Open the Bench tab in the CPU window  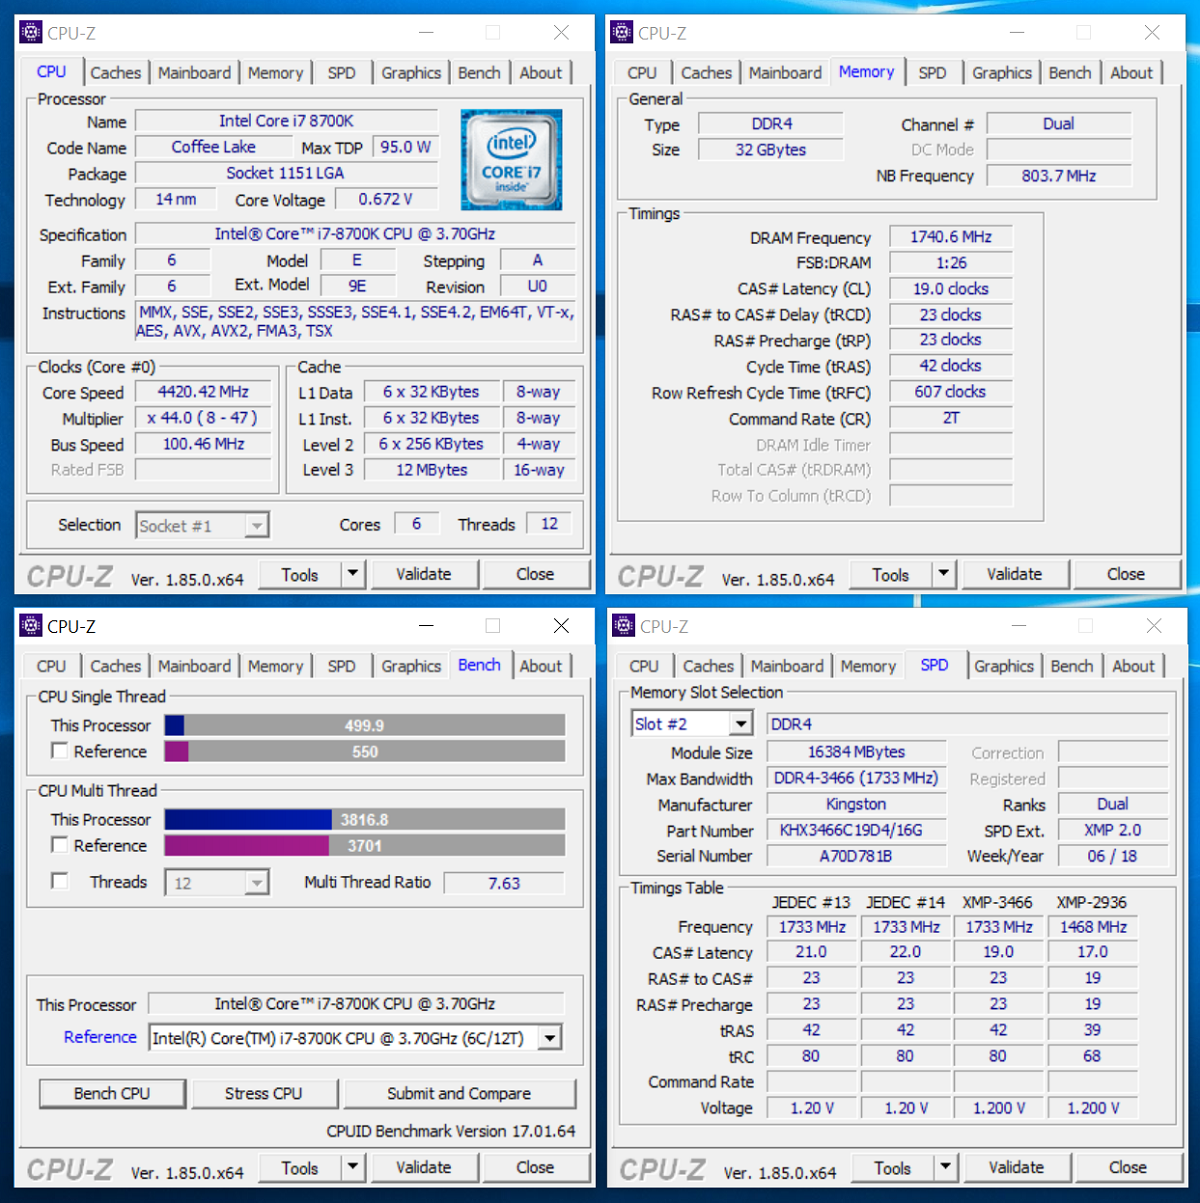pos(479,73)
